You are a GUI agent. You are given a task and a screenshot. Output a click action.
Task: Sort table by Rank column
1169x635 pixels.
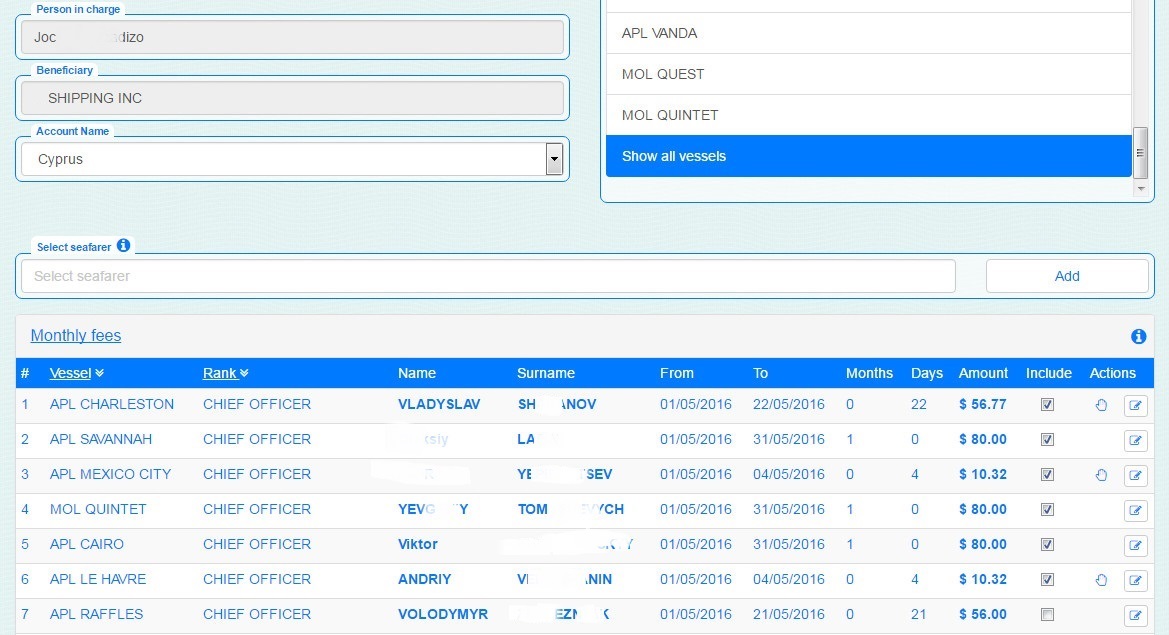(225, 373)
